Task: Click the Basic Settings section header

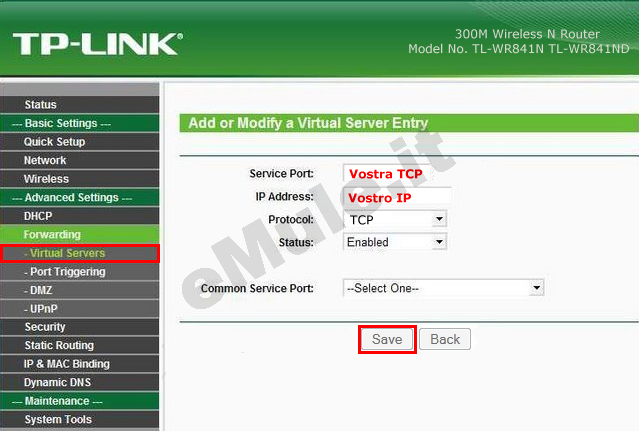Action: point(80,123)
